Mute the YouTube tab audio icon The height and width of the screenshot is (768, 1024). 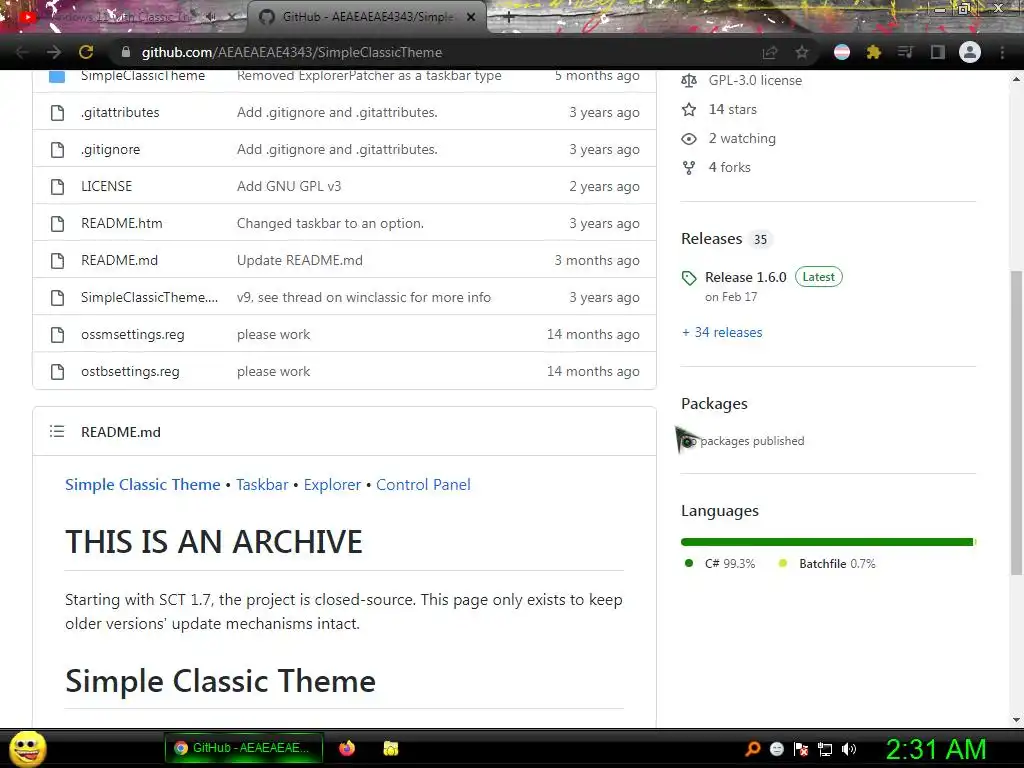[210, 17]
